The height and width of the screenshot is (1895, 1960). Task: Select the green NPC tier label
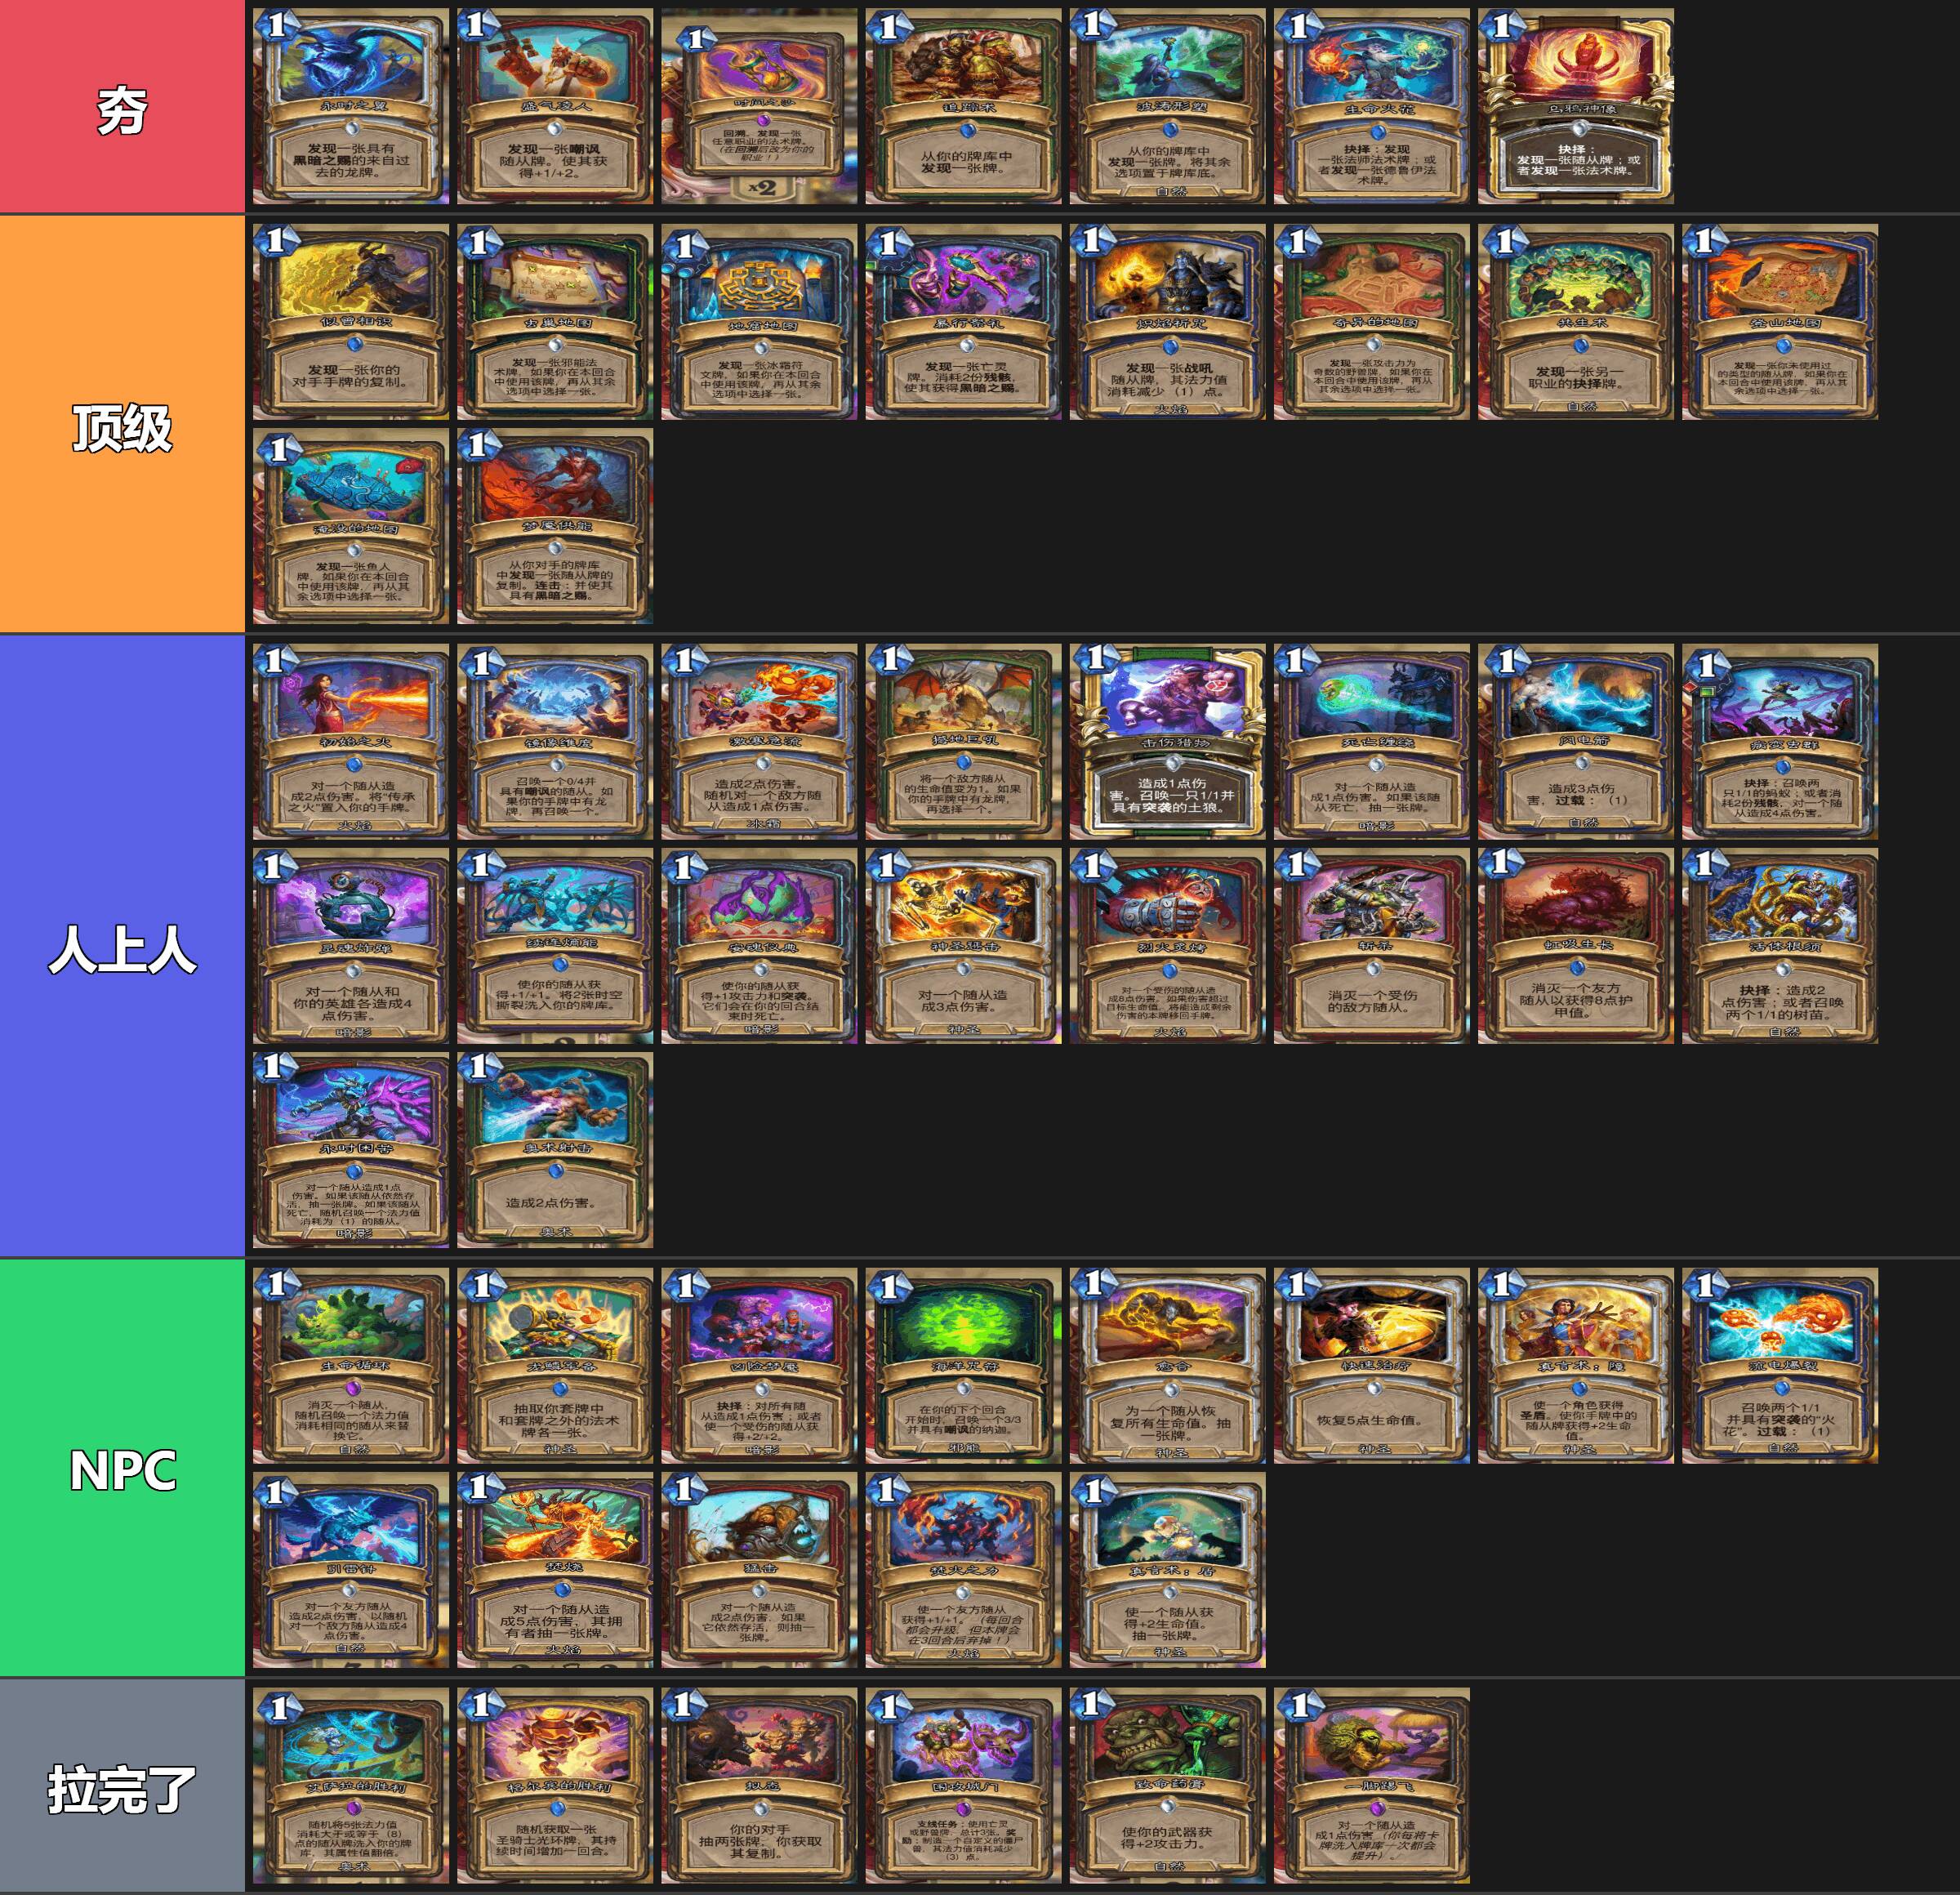[x=122, y=1468]
